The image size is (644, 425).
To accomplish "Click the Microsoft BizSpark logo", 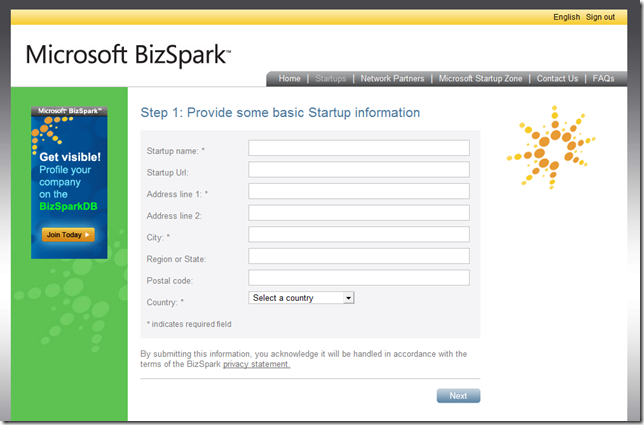I will tap(128, 55).
